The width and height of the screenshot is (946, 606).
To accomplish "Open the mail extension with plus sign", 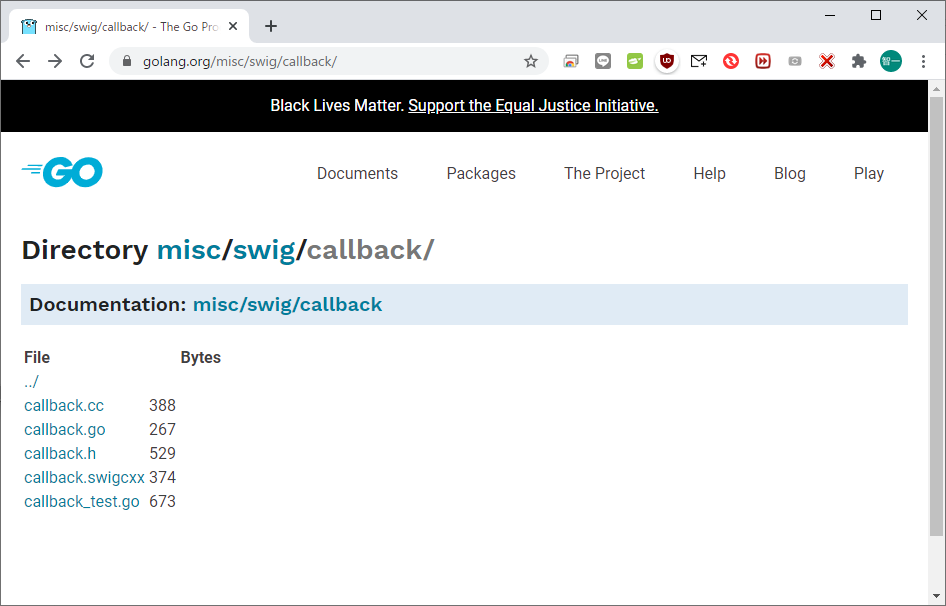I will click(699, 61).
